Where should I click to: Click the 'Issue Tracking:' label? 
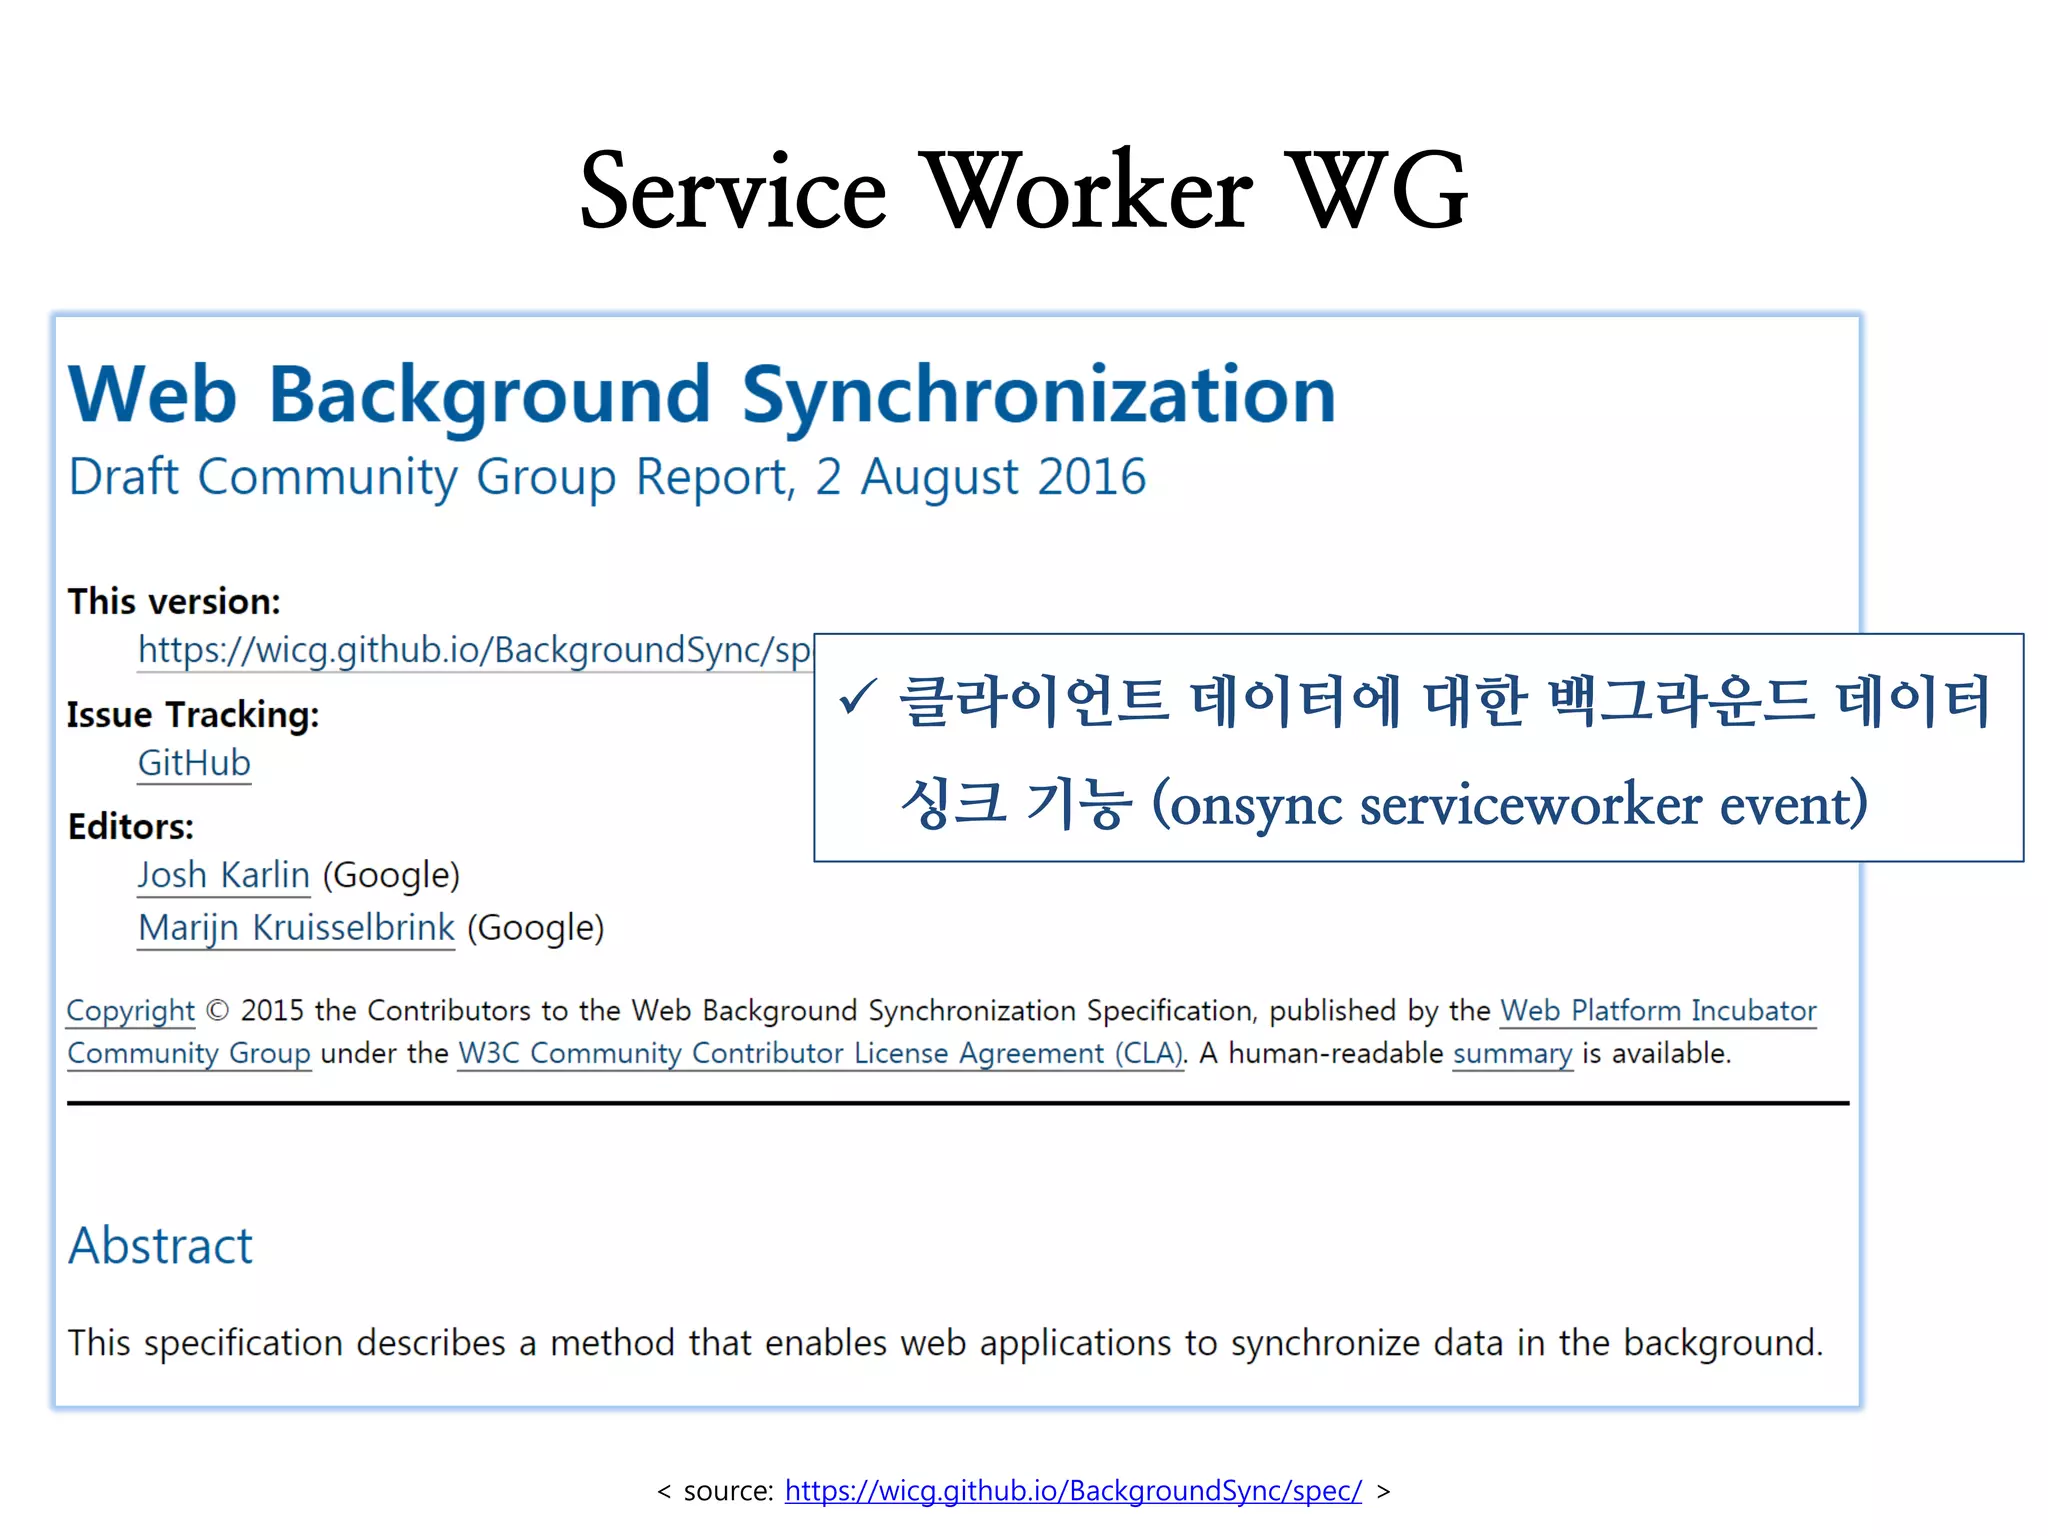pos(193,715)
